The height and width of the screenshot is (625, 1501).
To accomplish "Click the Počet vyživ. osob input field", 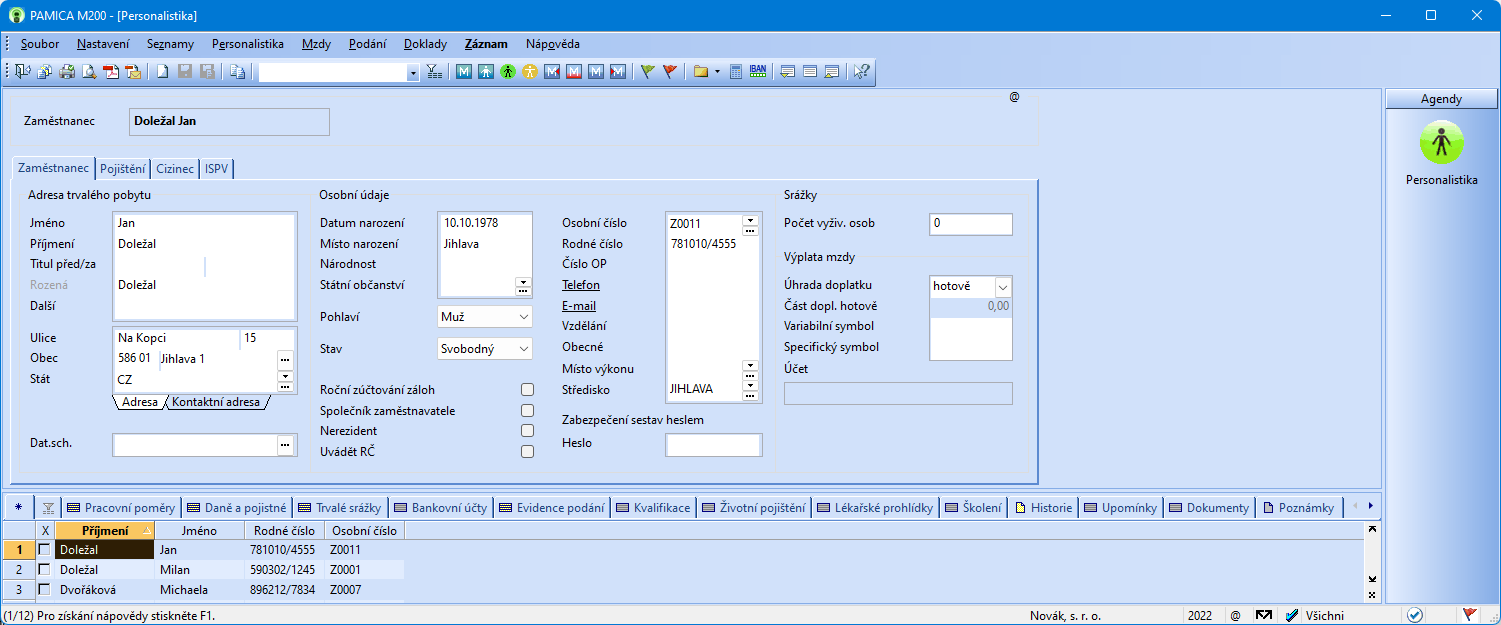I will click(x=971, y=224).
